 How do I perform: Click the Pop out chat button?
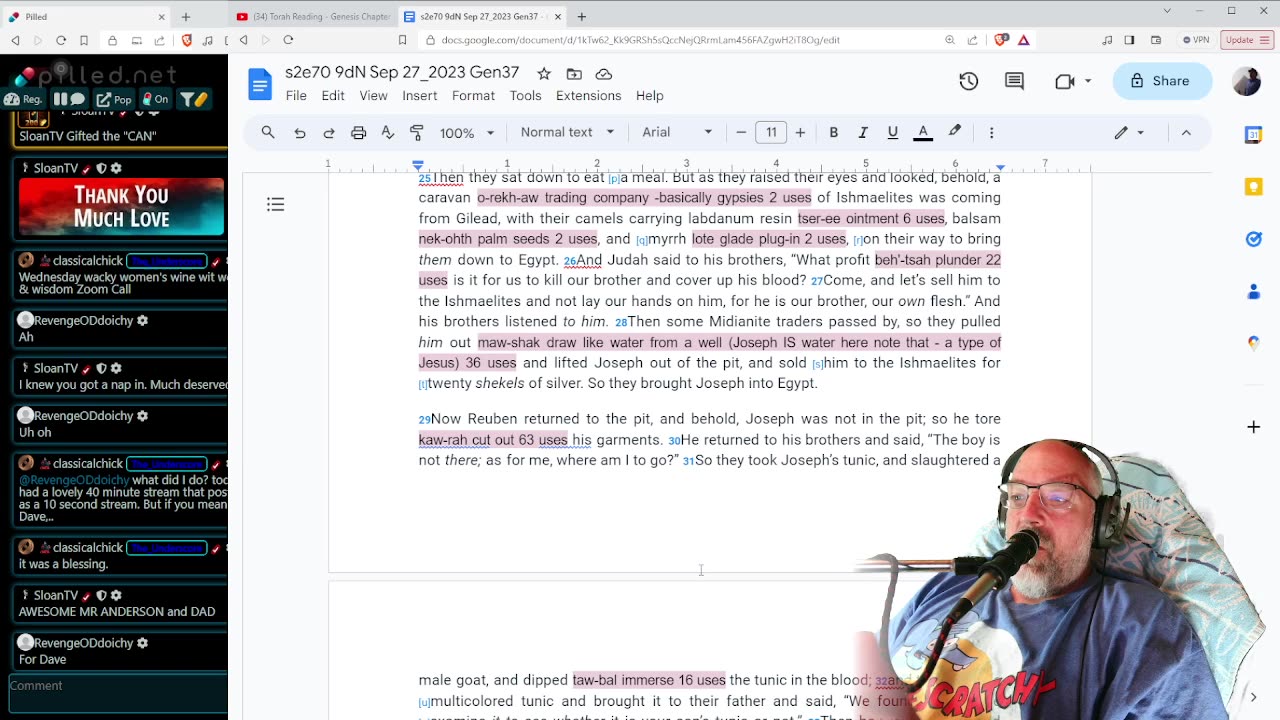(114, 99)
